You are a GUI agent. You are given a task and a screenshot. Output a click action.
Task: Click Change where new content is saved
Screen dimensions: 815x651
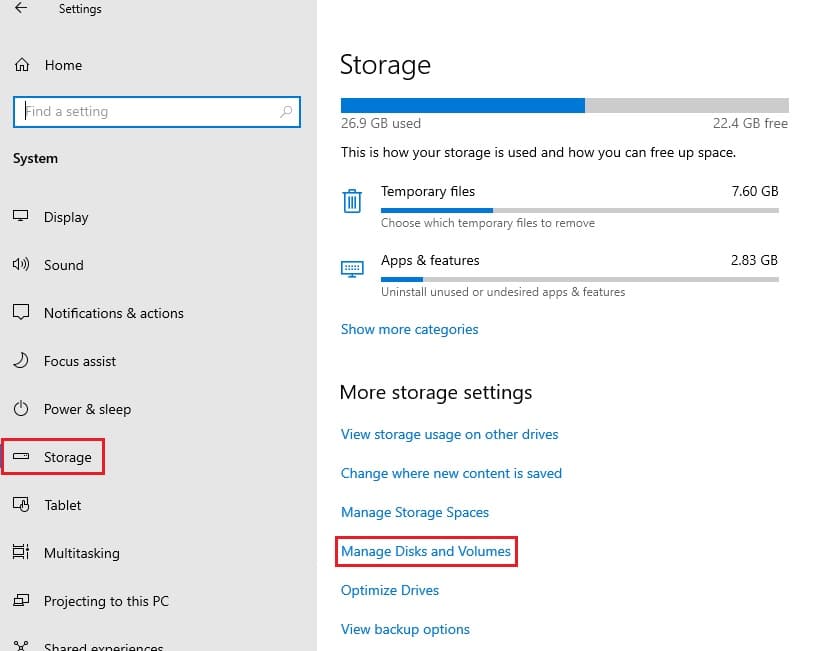click(451, 473)
